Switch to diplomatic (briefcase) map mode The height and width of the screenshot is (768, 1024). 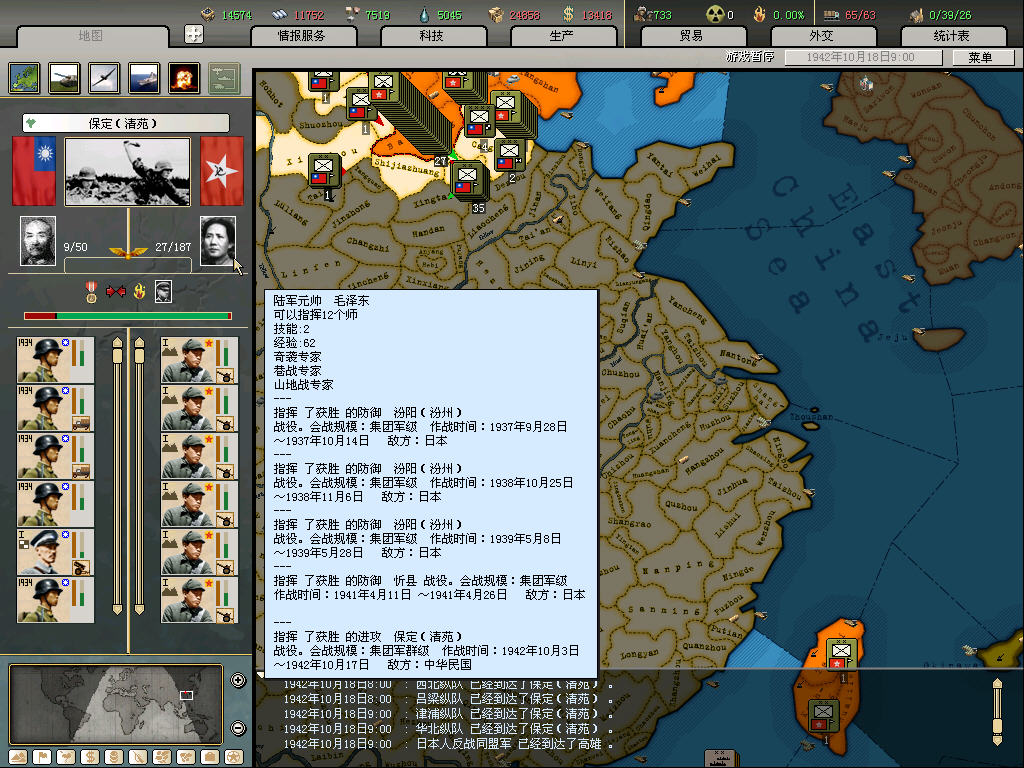210,757
